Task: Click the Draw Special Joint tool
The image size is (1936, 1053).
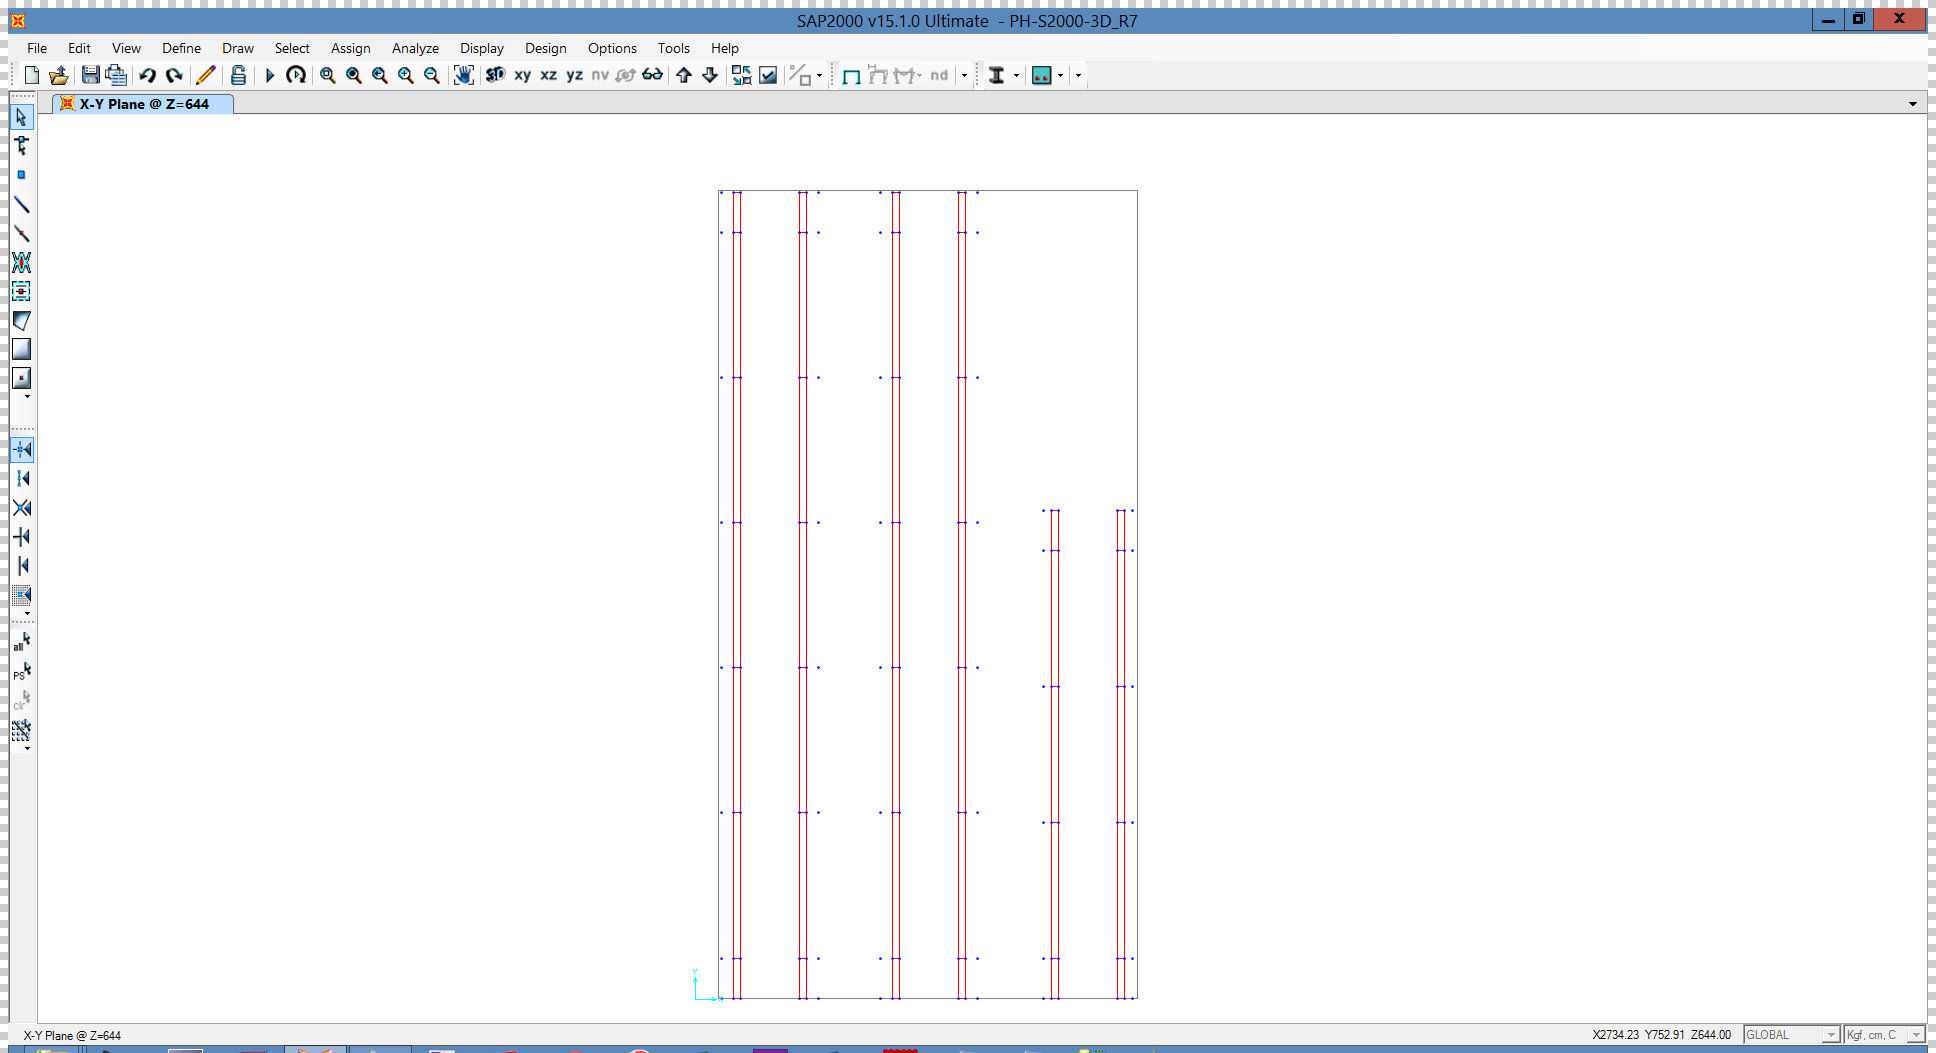Action: (21, 175)
